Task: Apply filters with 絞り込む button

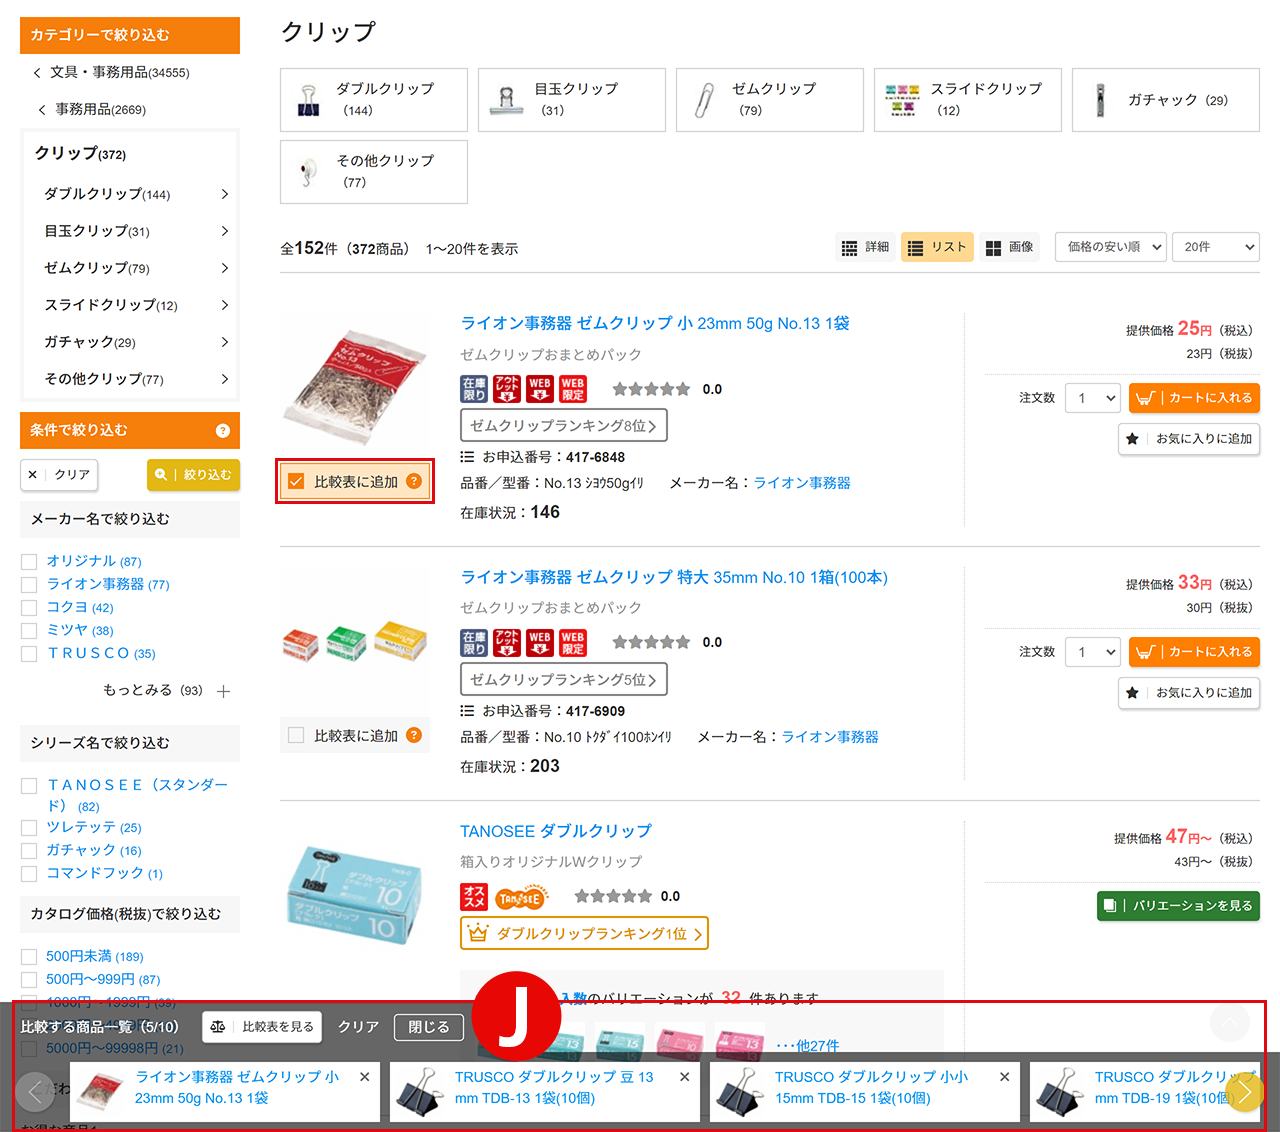Action: 194,475
